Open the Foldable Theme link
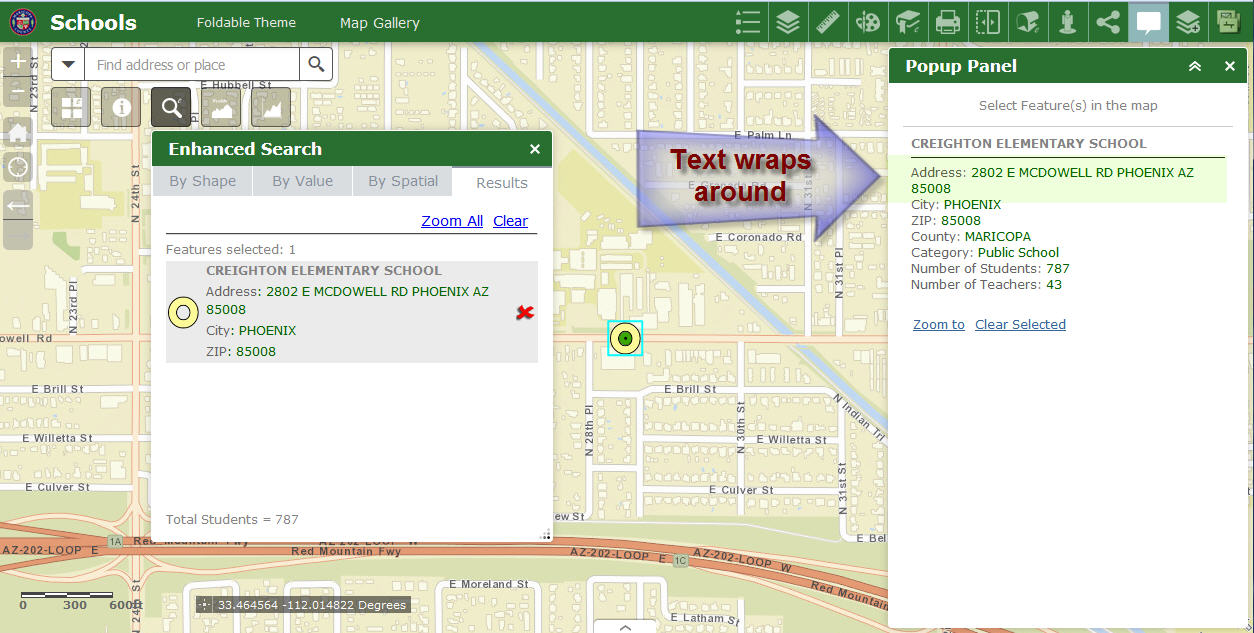This screenshot has height=633, width=1254. click(246, 22)
